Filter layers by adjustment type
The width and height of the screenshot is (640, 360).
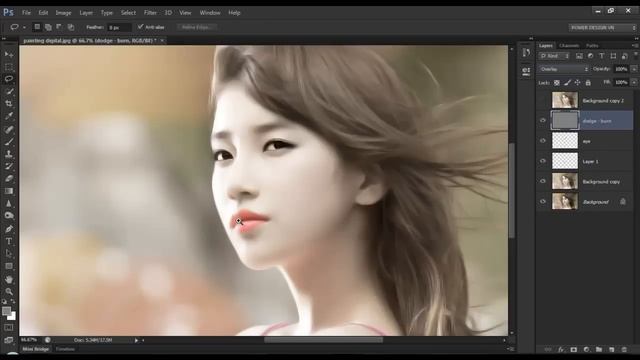(590, 56)
